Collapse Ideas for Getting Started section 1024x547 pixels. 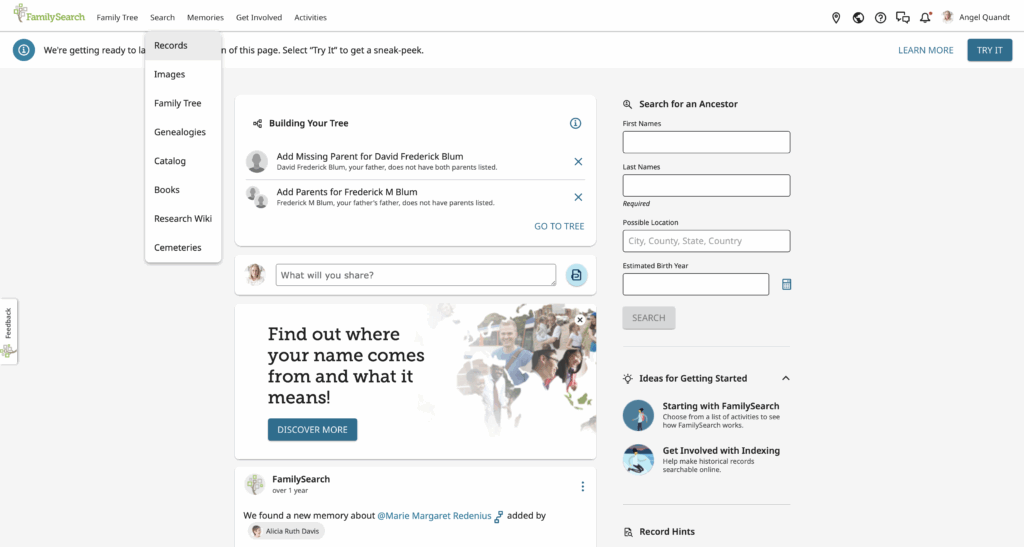coord(786,379)
